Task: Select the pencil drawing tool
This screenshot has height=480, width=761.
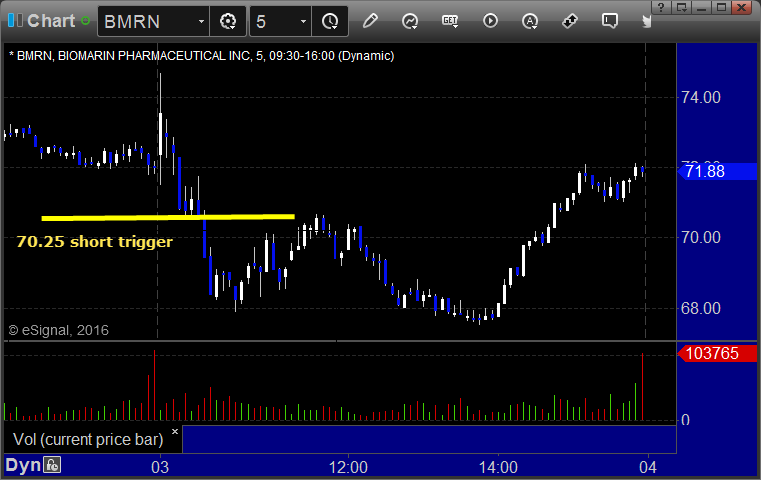Action: (370, 21)
